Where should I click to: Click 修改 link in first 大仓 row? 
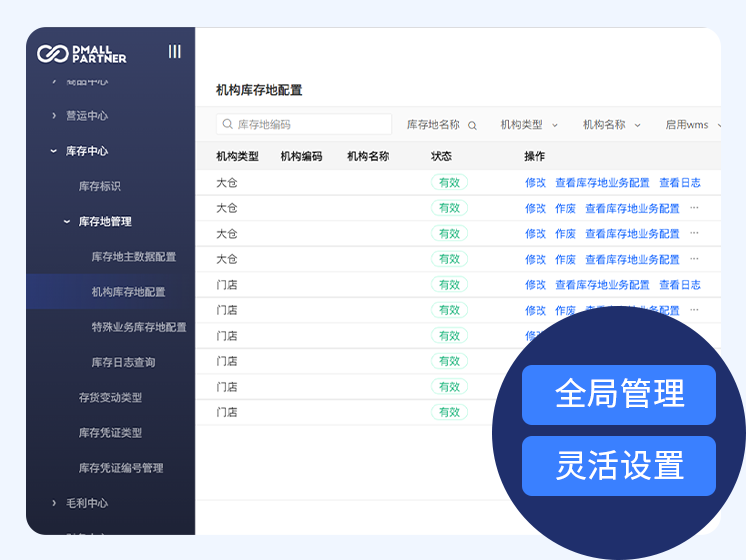[x=535, y=183]
